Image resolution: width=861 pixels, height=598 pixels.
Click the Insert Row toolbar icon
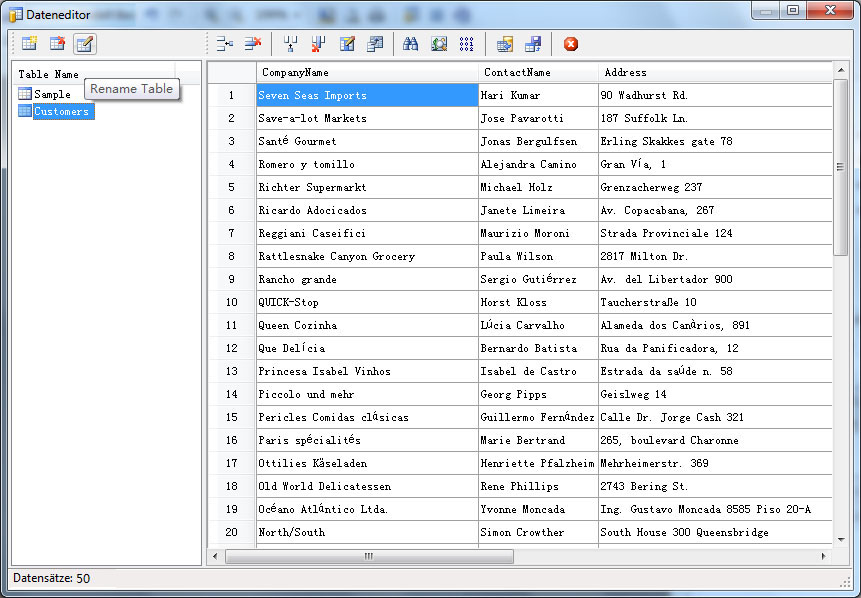coord(224,44)
